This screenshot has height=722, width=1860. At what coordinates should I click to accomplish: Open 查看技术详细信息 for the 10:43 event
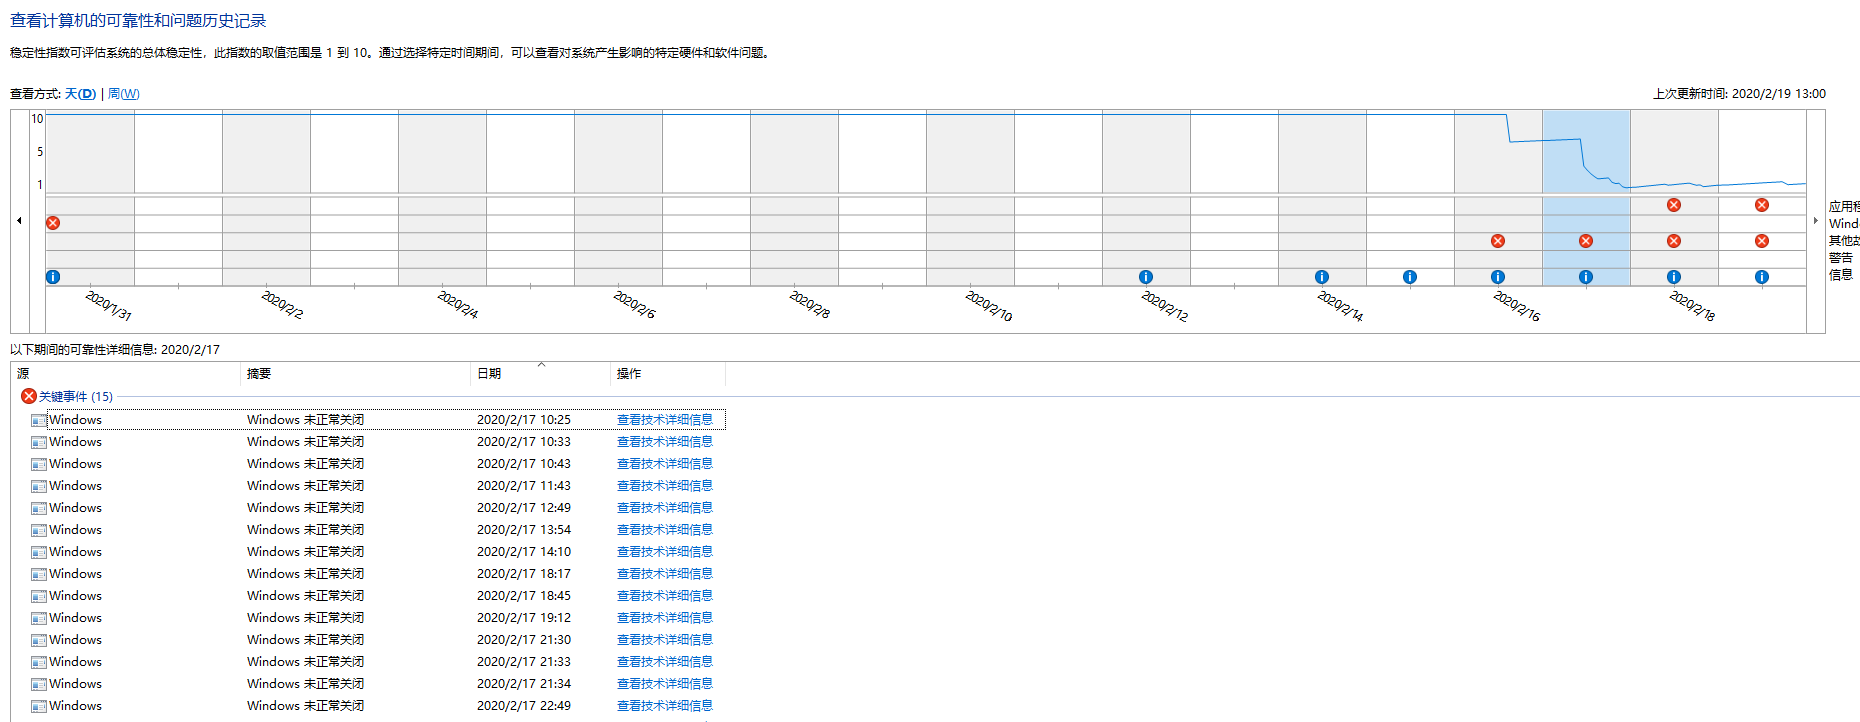click(665, 464)
